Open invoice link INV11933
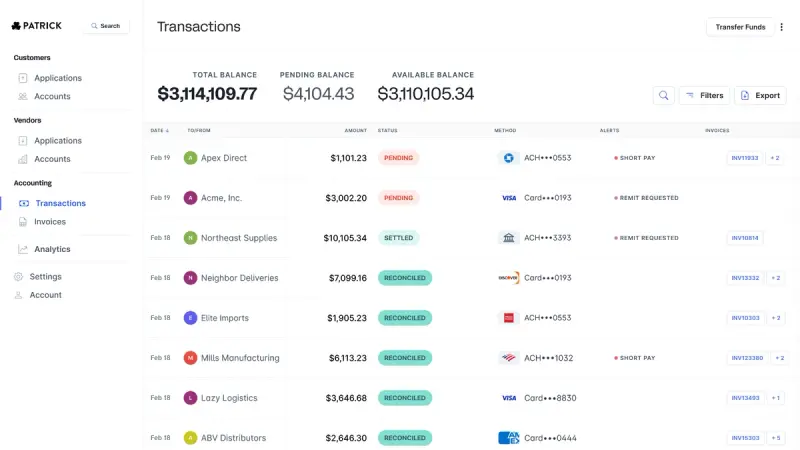The width and height of the screenshot is (800, 450). coord(745,158)
